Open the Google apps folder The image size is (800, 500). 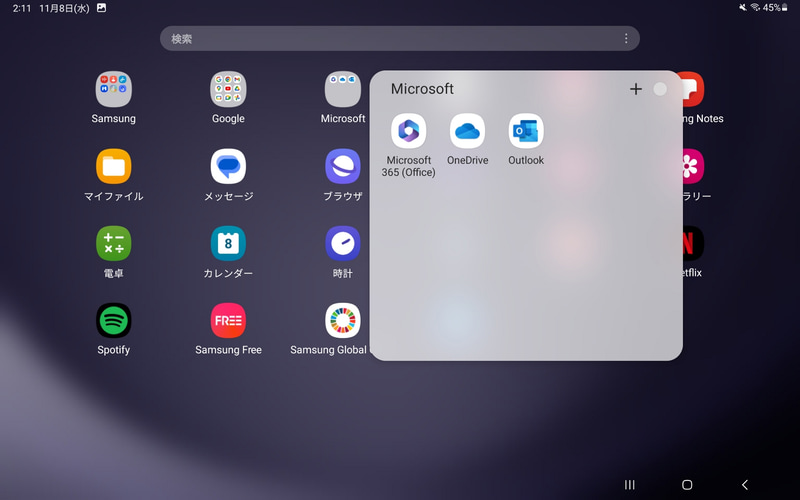(228, 89)
